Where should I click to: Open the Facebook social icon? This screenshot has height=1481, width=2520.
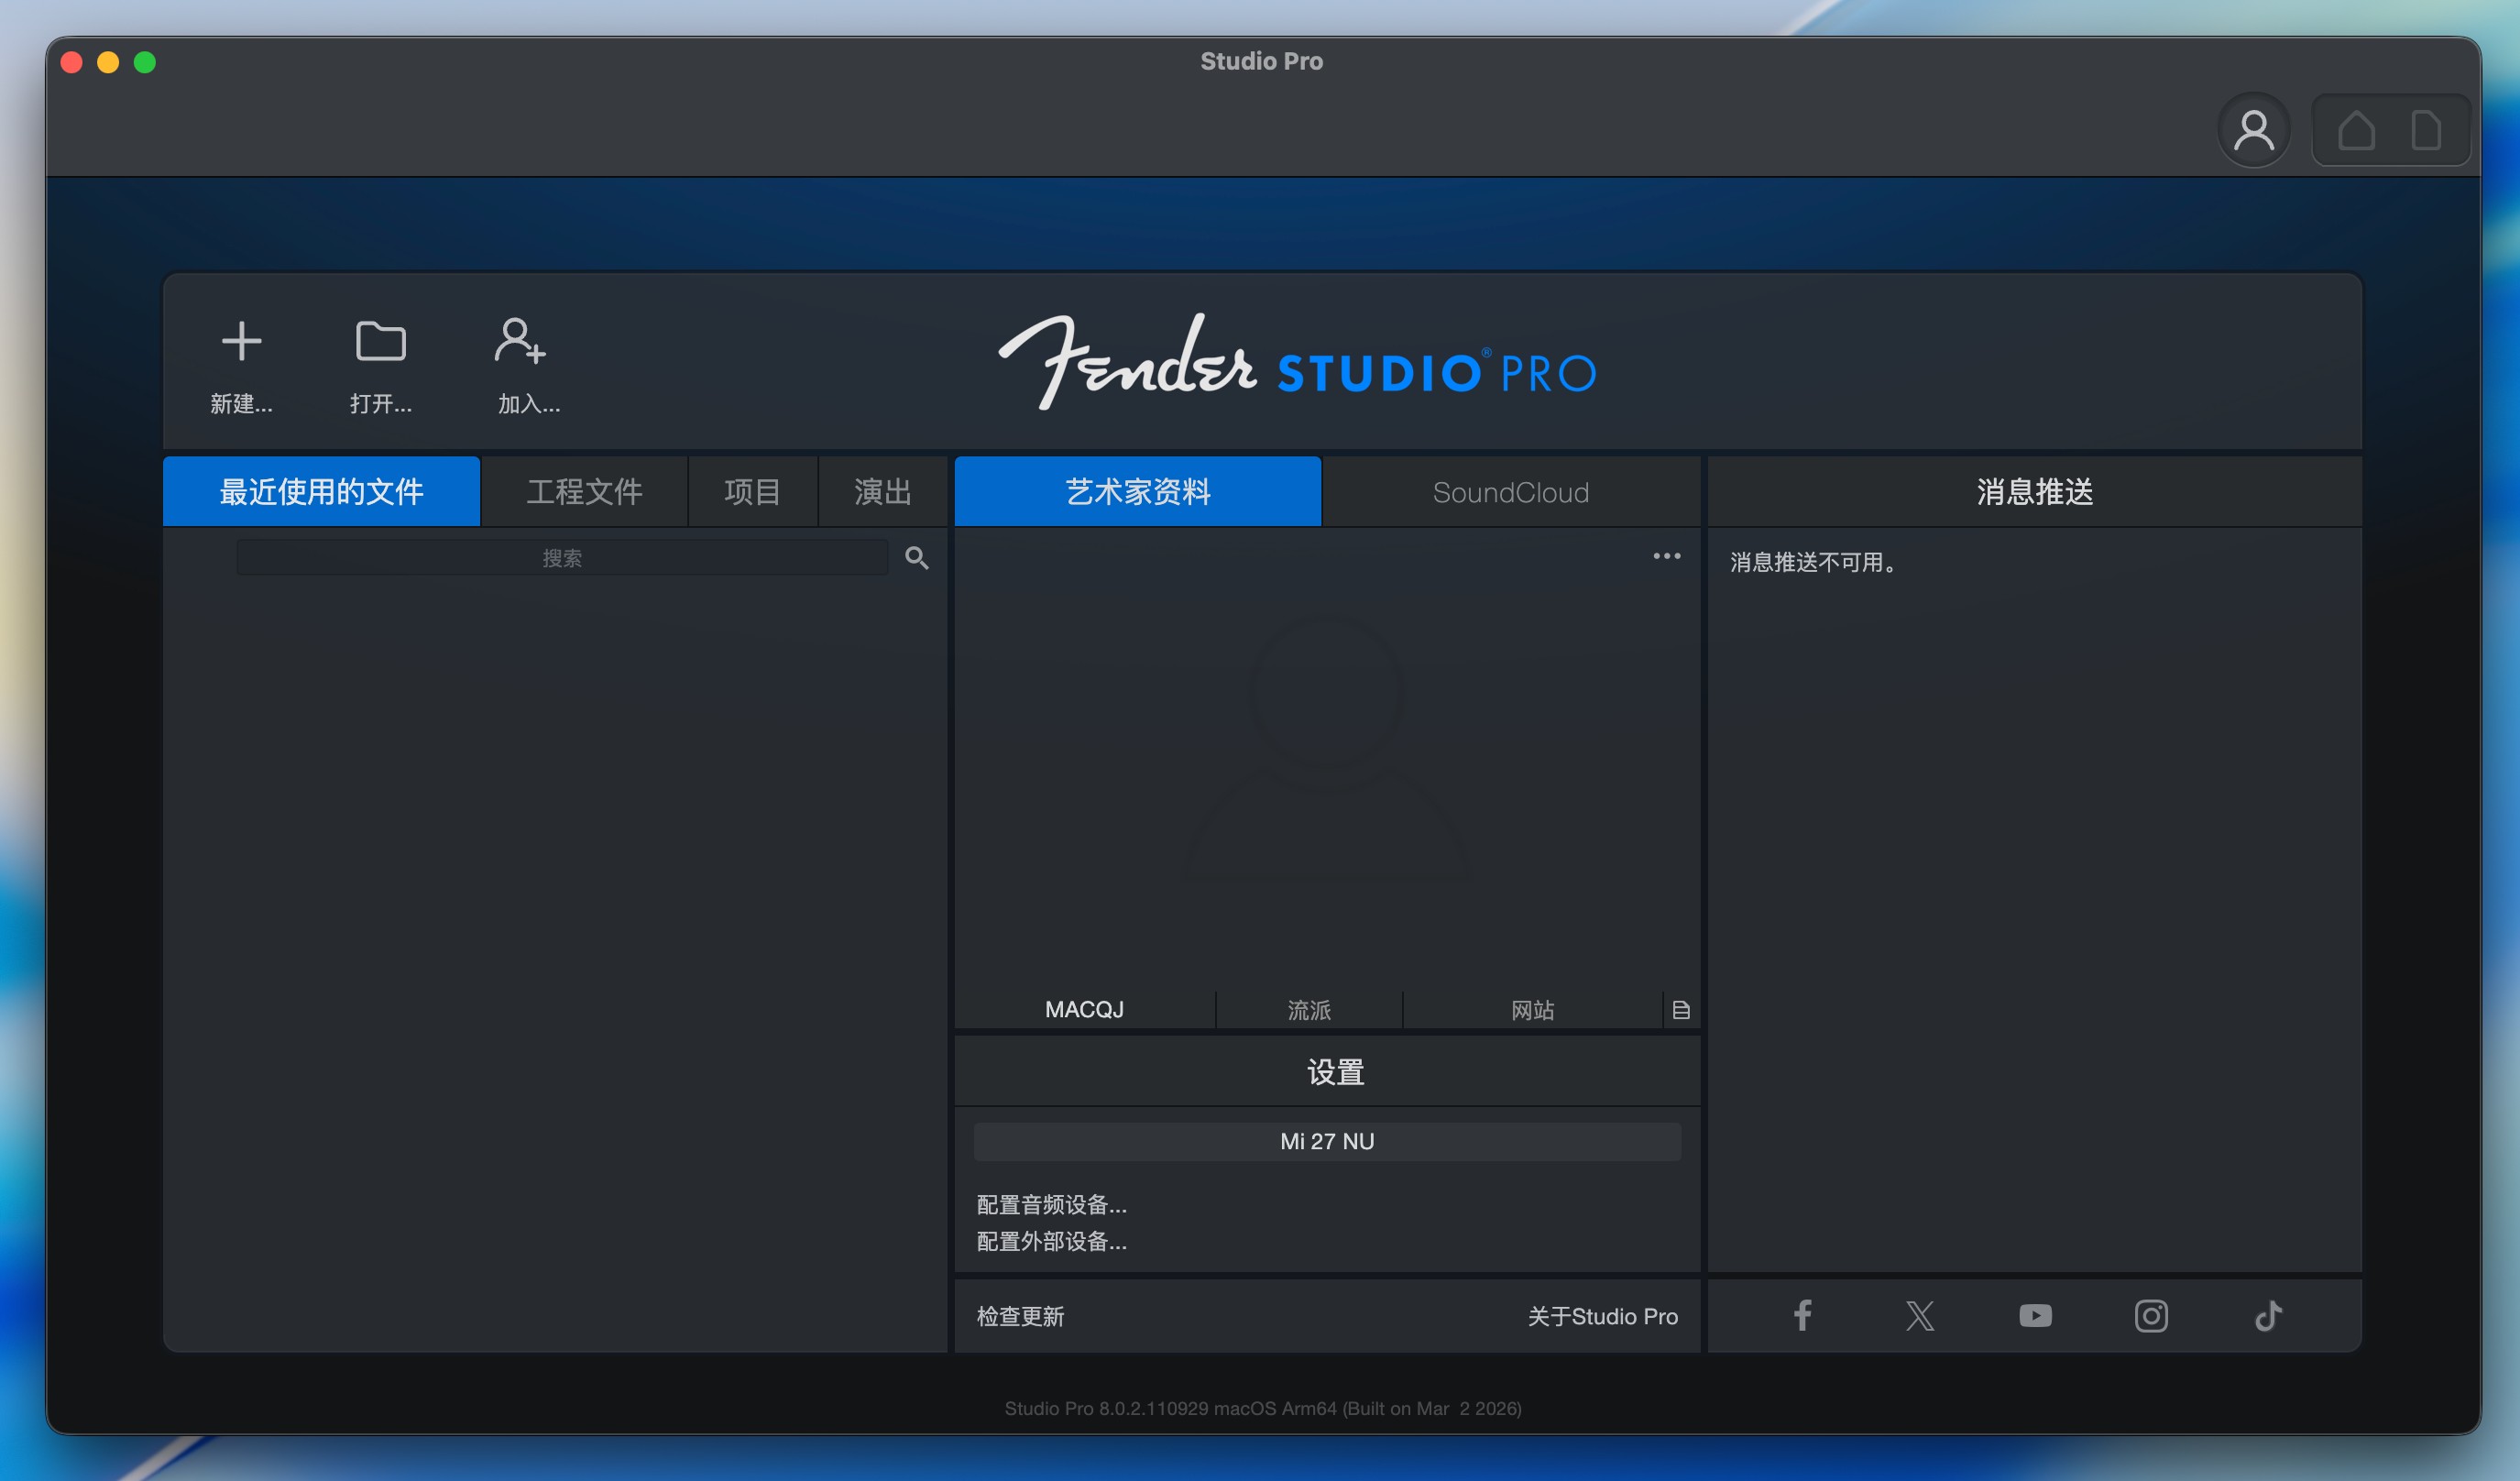point(1802,1315)
